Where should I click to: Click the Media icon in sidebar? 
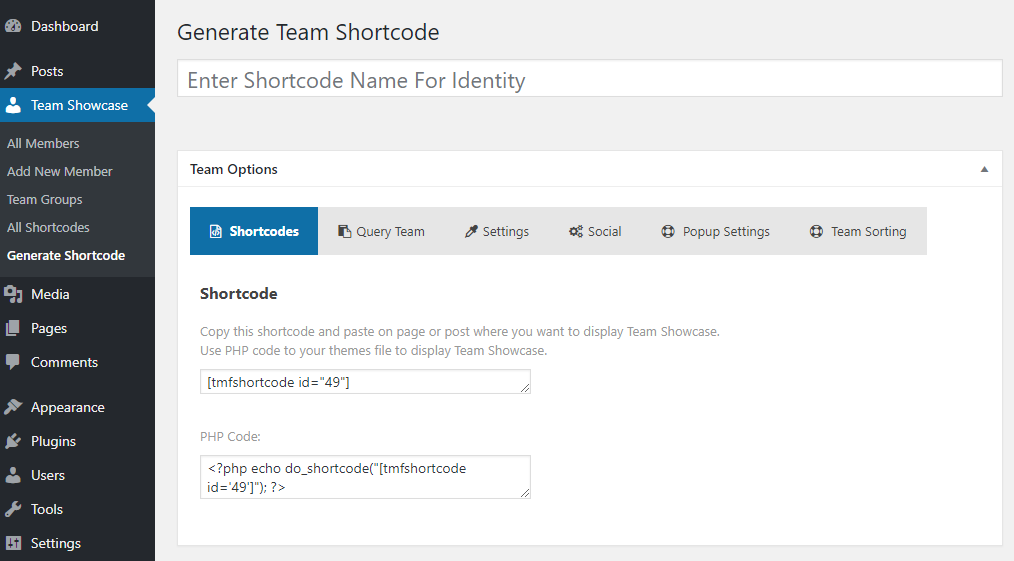pos(13,294)
